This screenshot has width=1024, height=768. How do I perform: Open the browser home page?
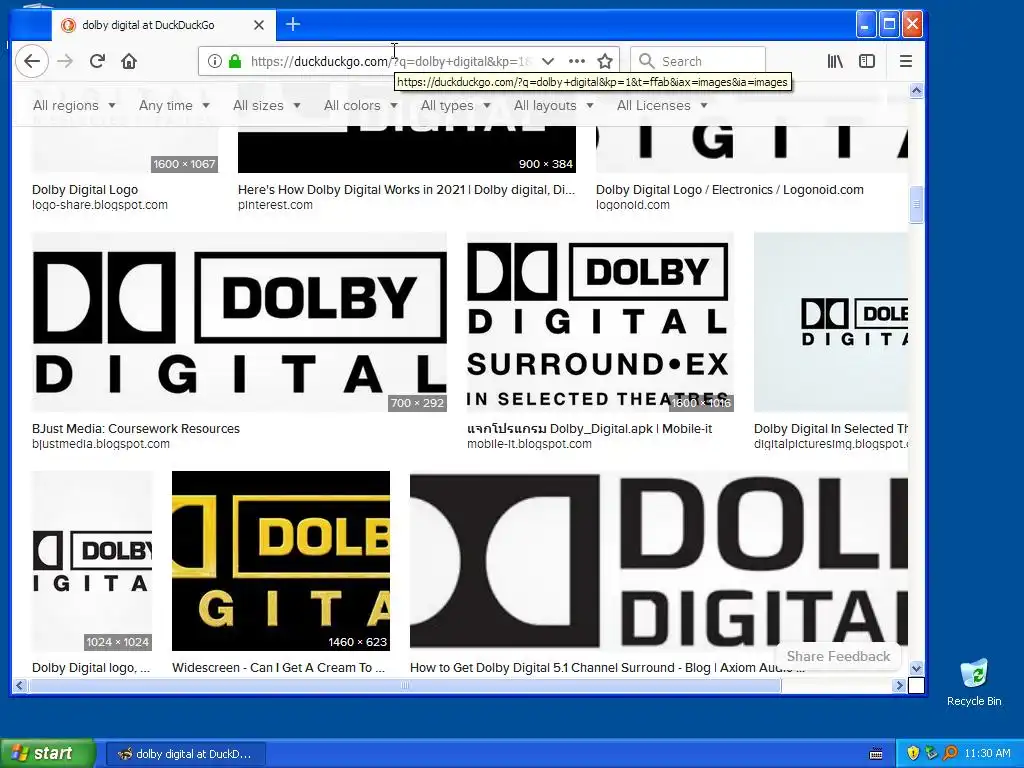tap(129, 61)
